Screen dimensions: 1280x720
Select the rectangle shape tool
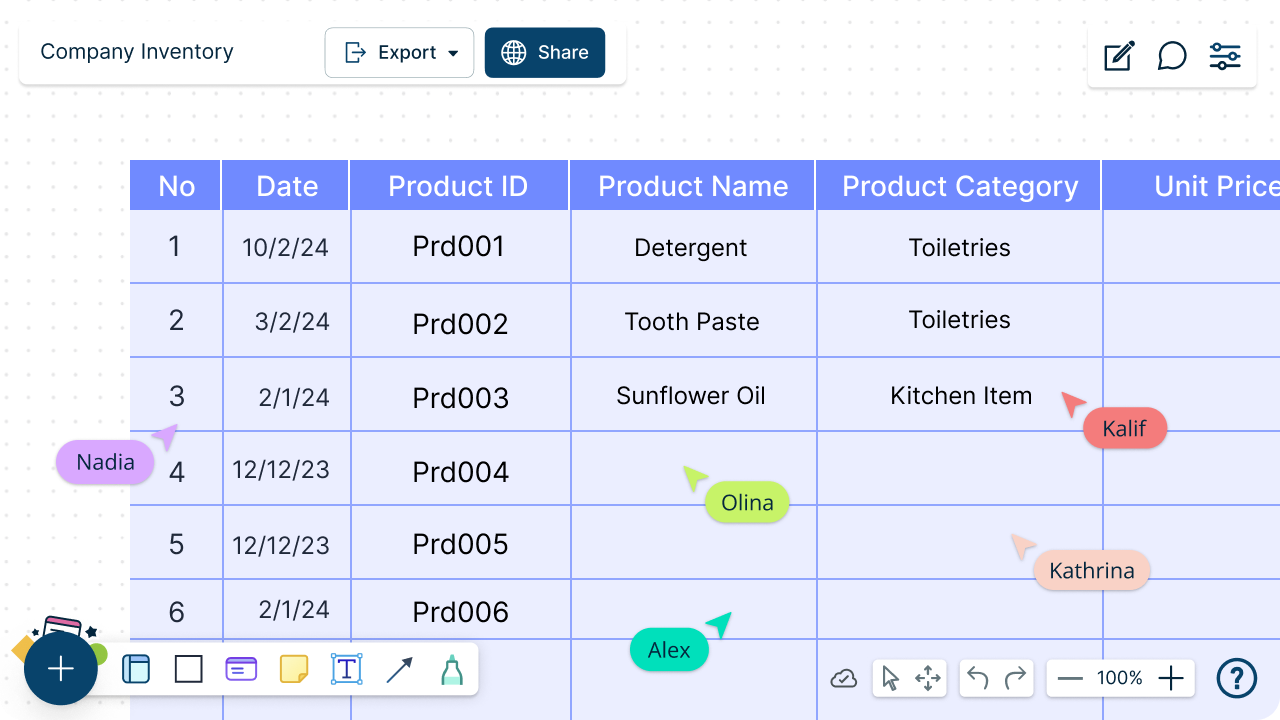click(189, 669)
